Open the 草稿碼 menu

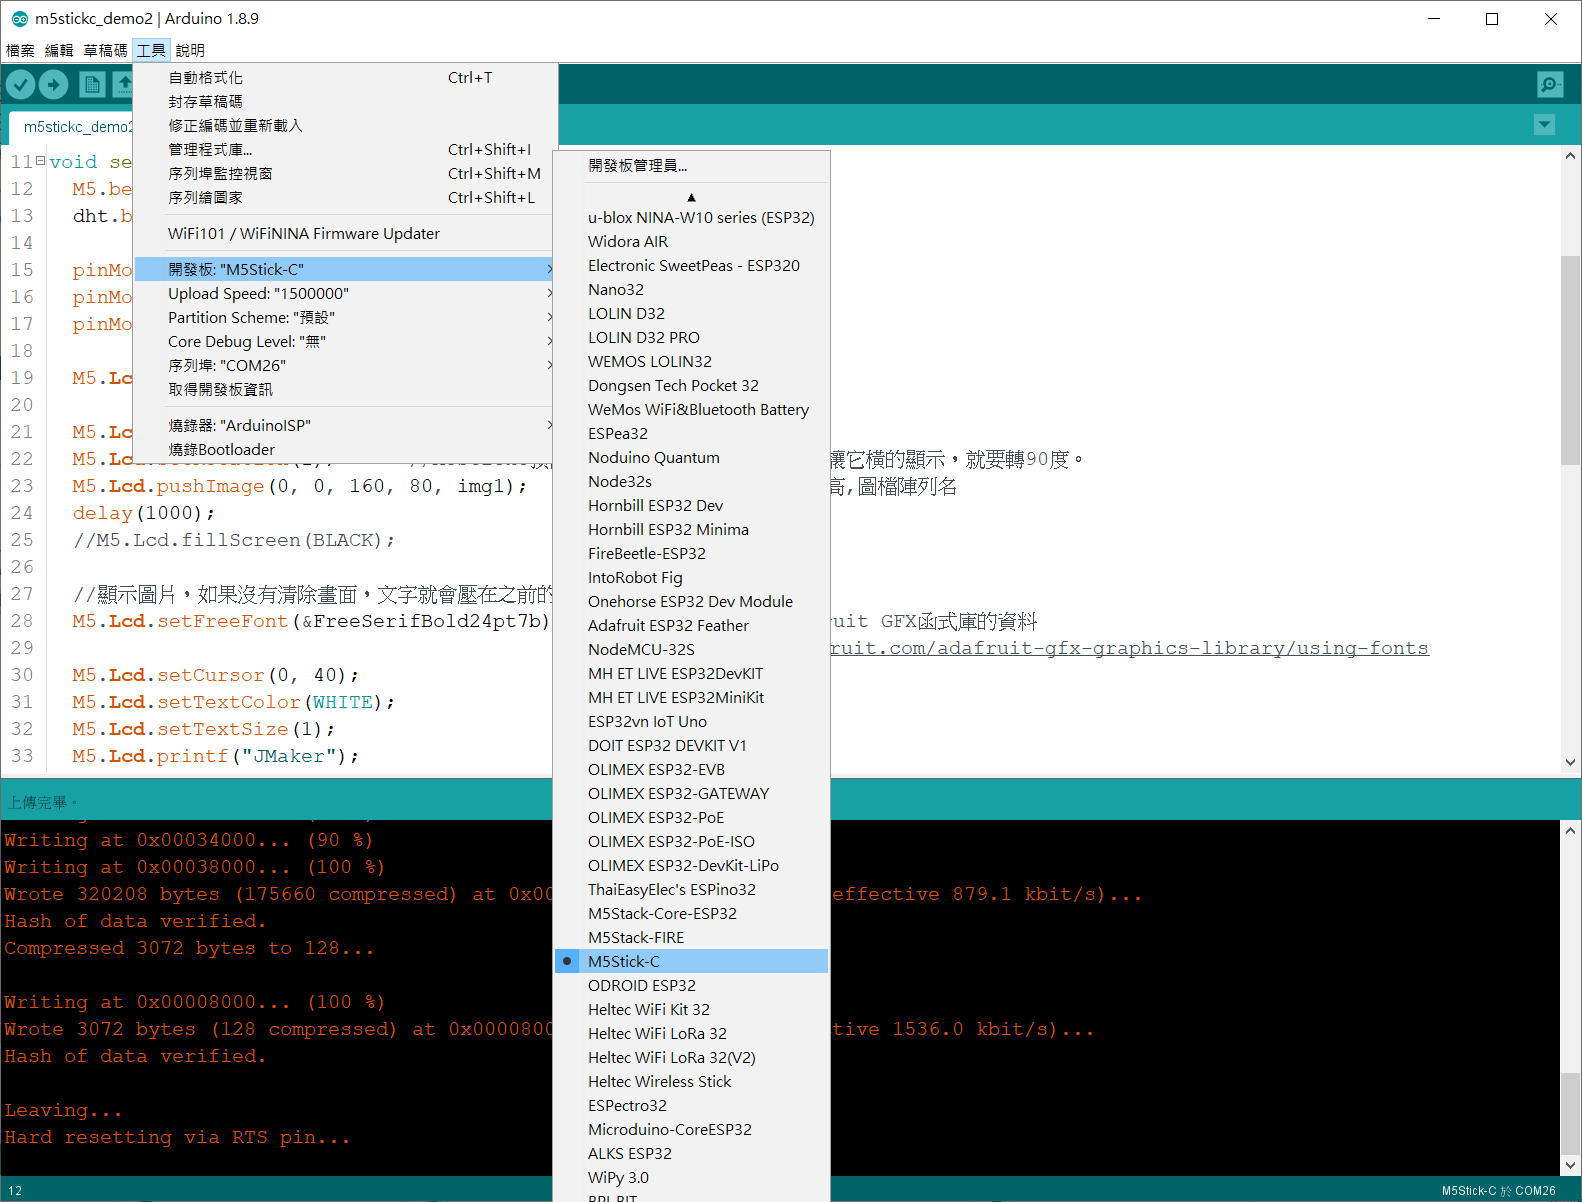(x=105, y=50)
